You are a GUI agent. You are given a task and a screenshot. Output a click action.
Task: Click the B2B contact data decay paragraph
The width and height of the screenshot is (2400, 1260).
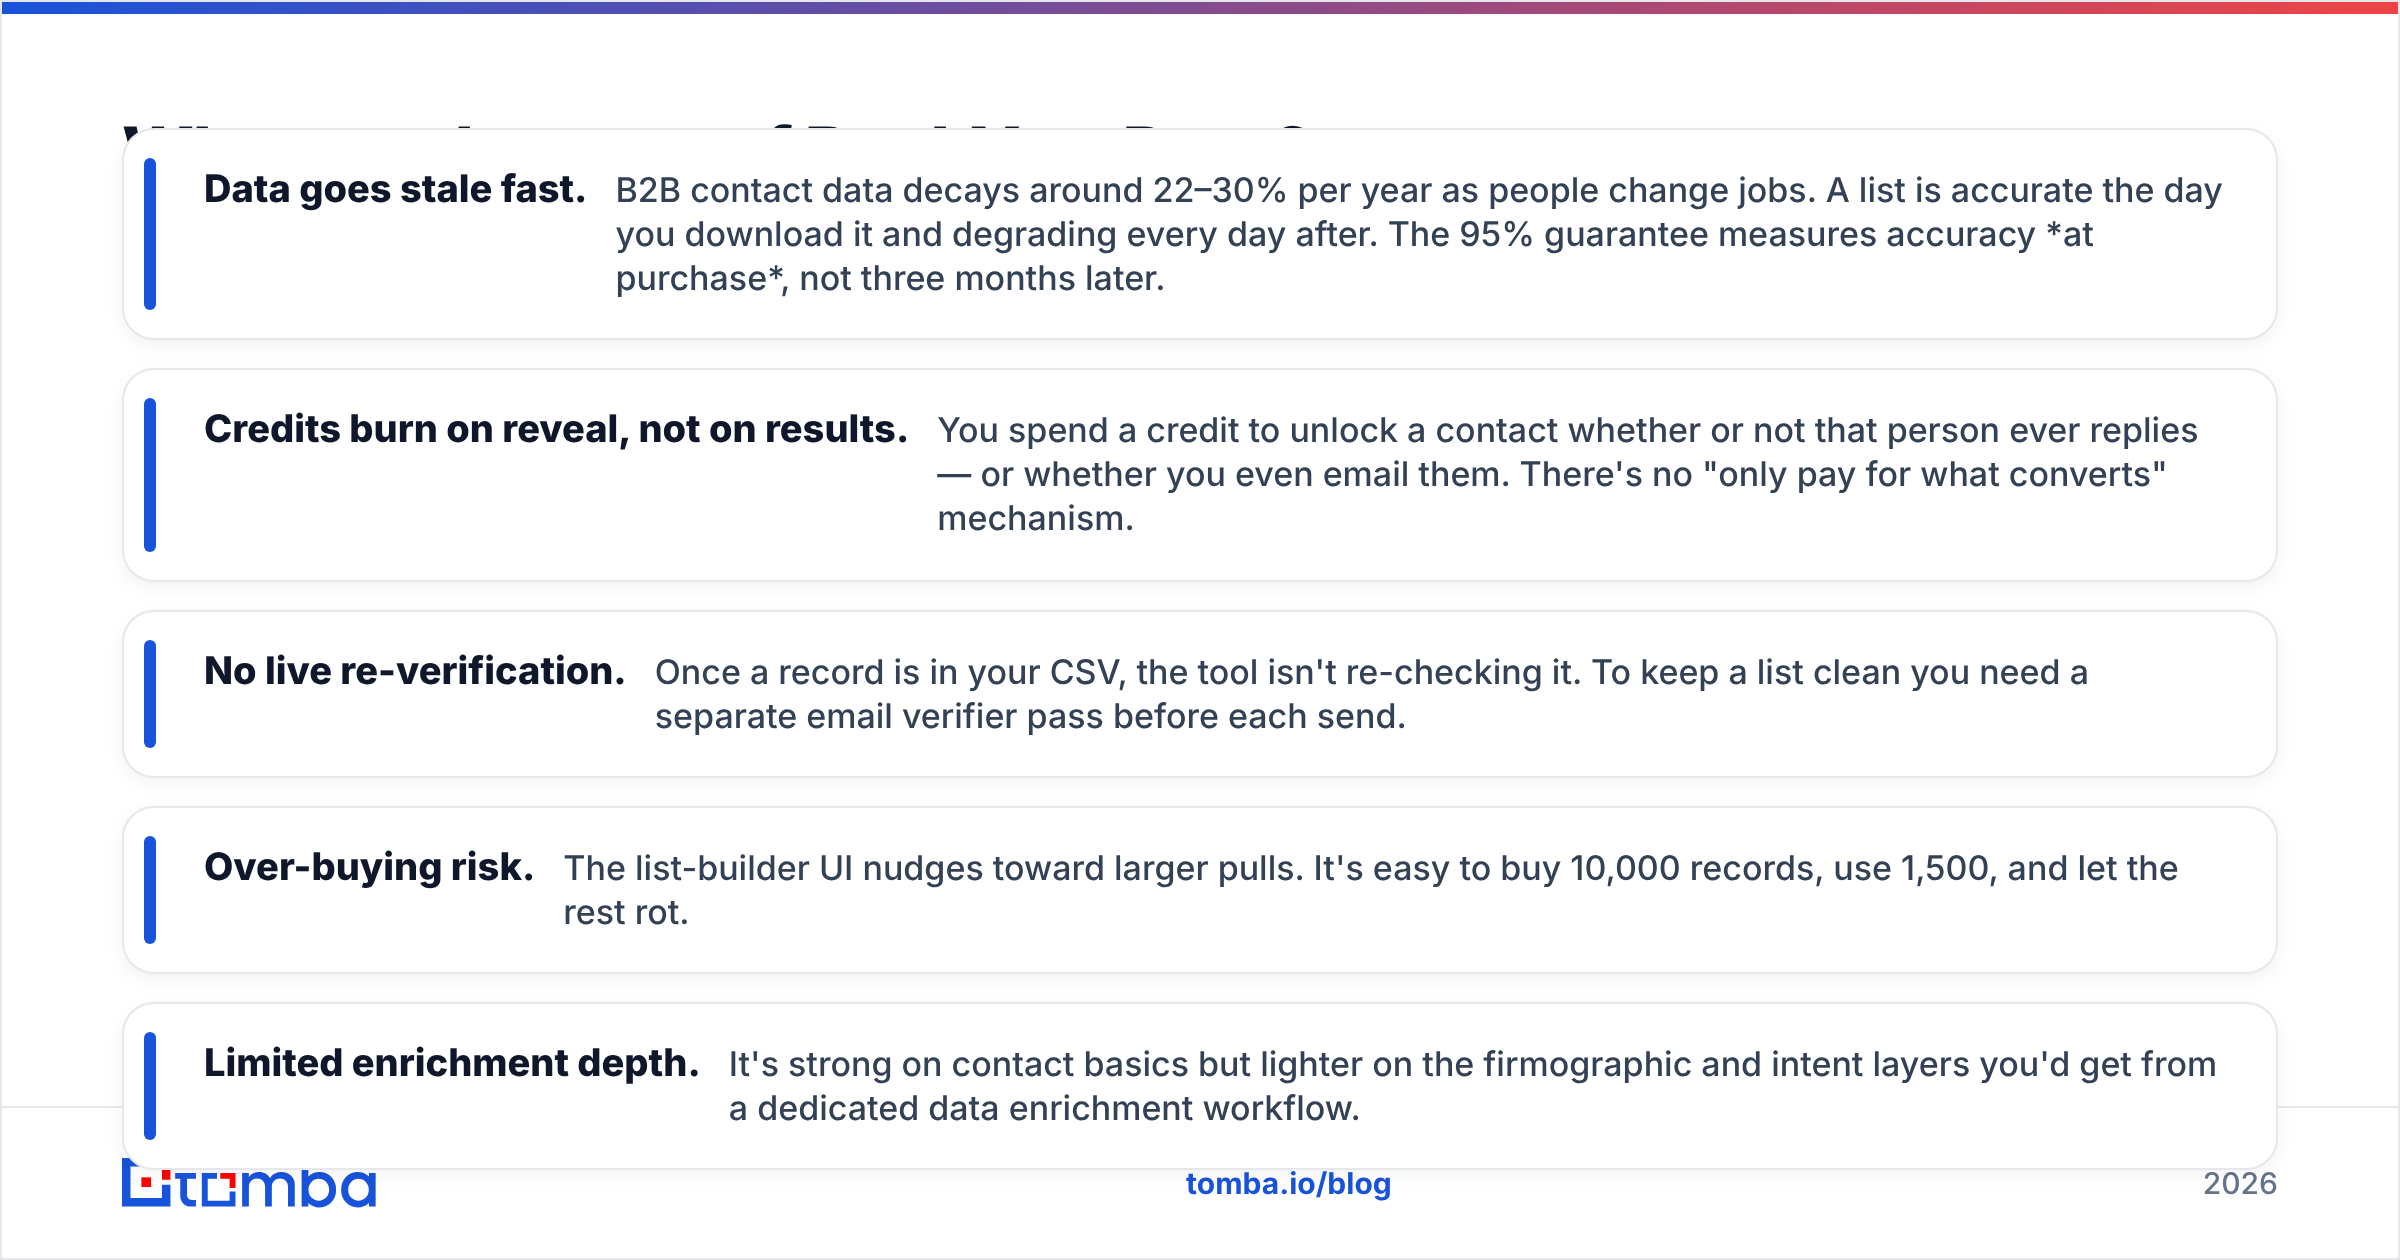pos(1418,234)
